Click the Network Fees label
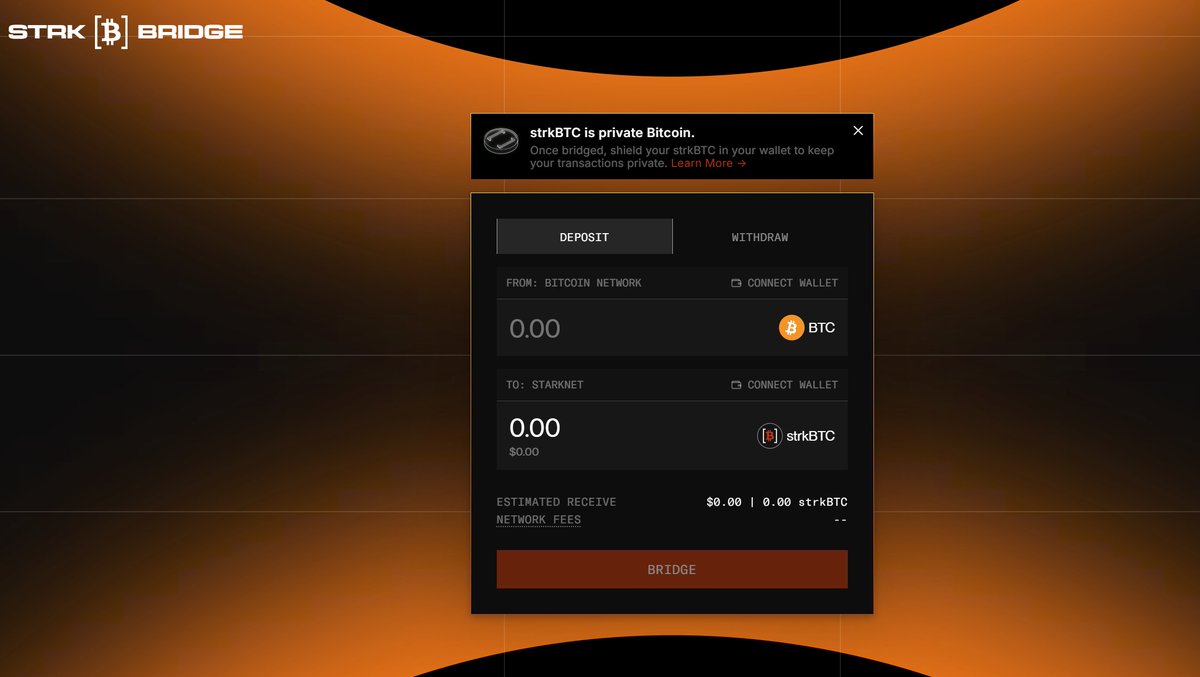Screen dimensions: 1200x677 (539, 520)
